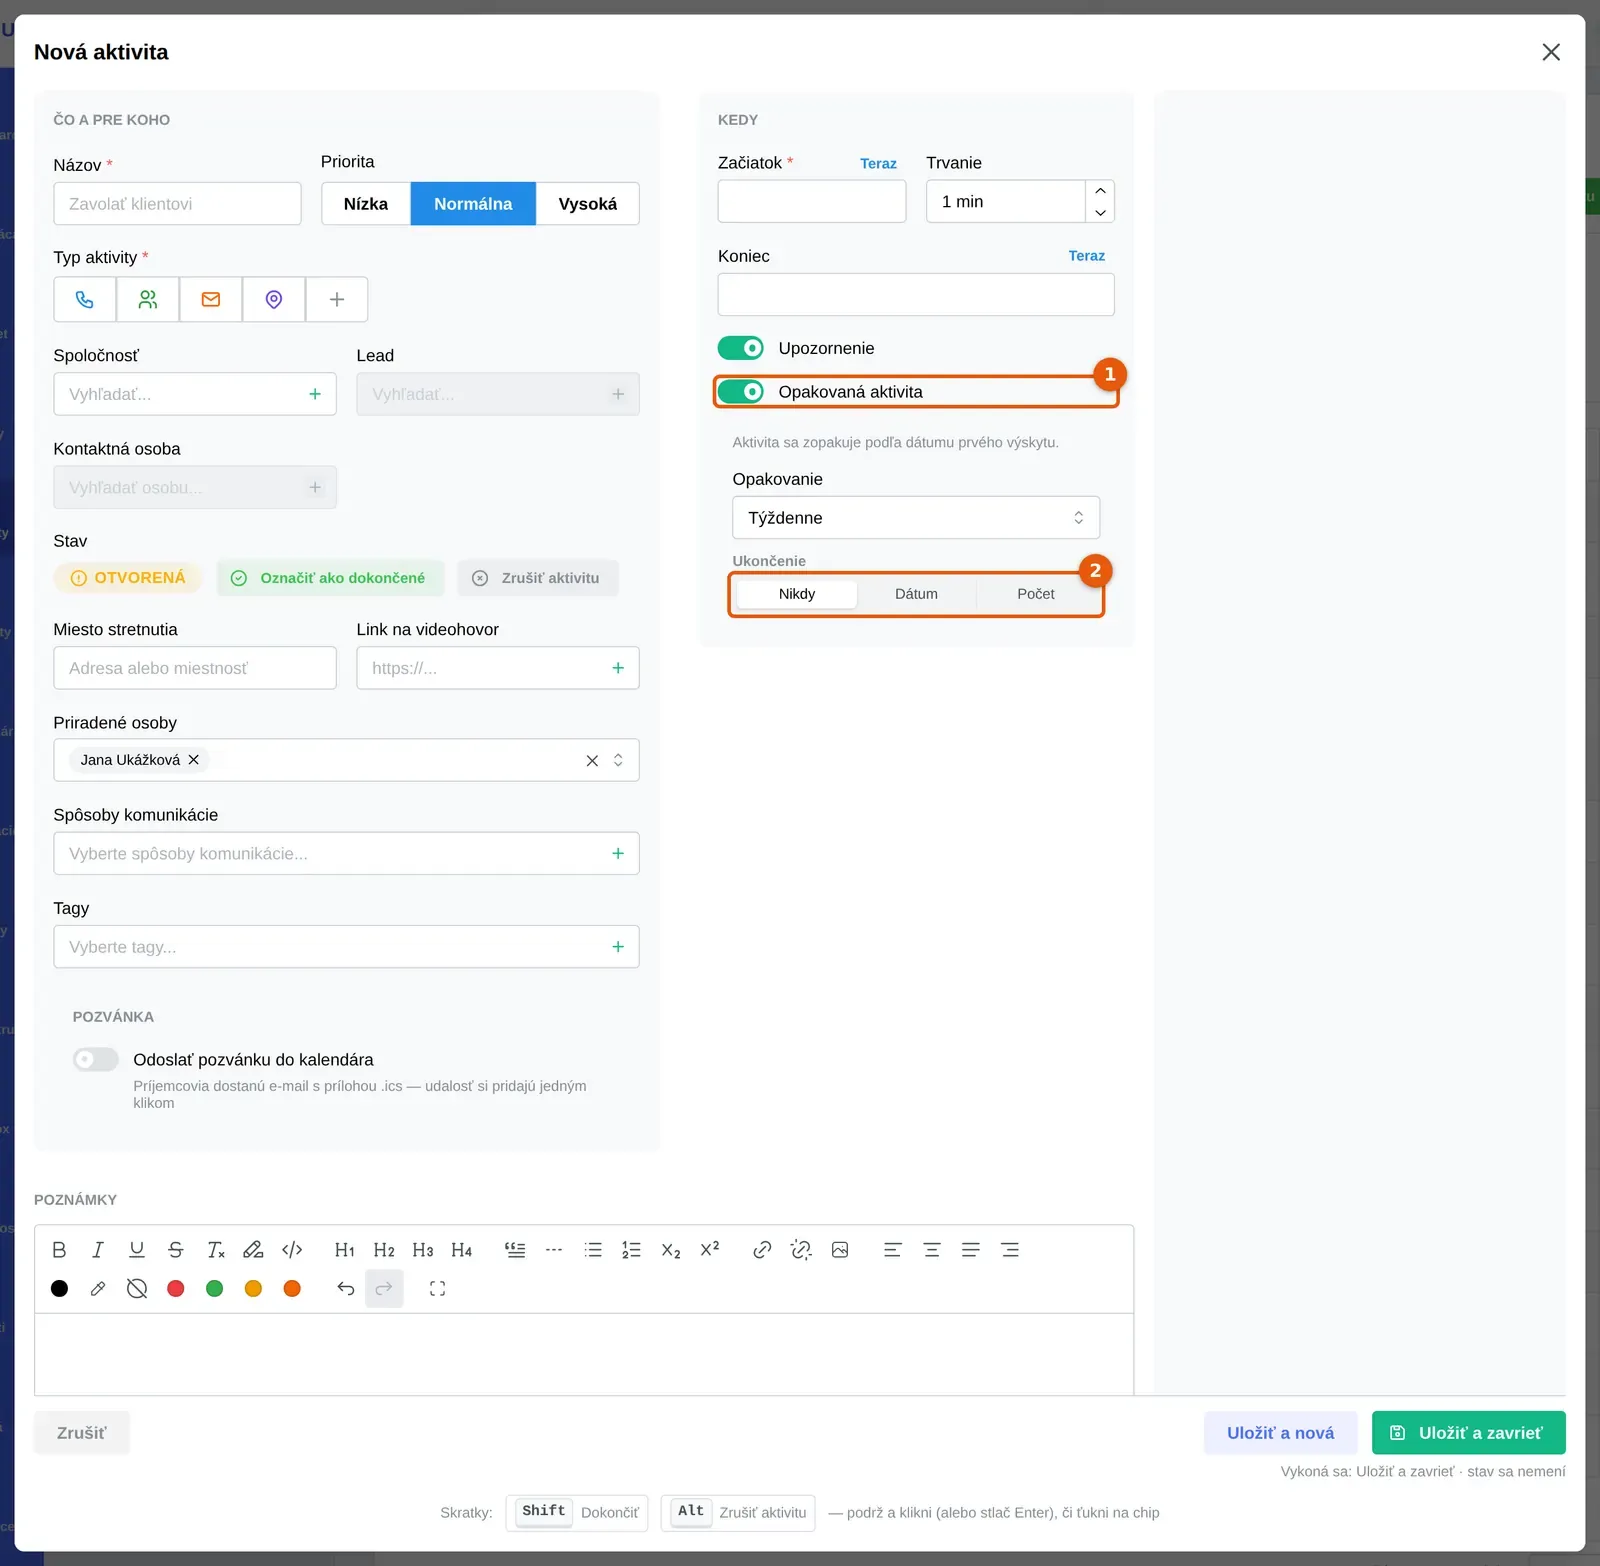Apply strikethrough in notes editor
This screenshot has height=1566, width=1600.
point(176,1250)
